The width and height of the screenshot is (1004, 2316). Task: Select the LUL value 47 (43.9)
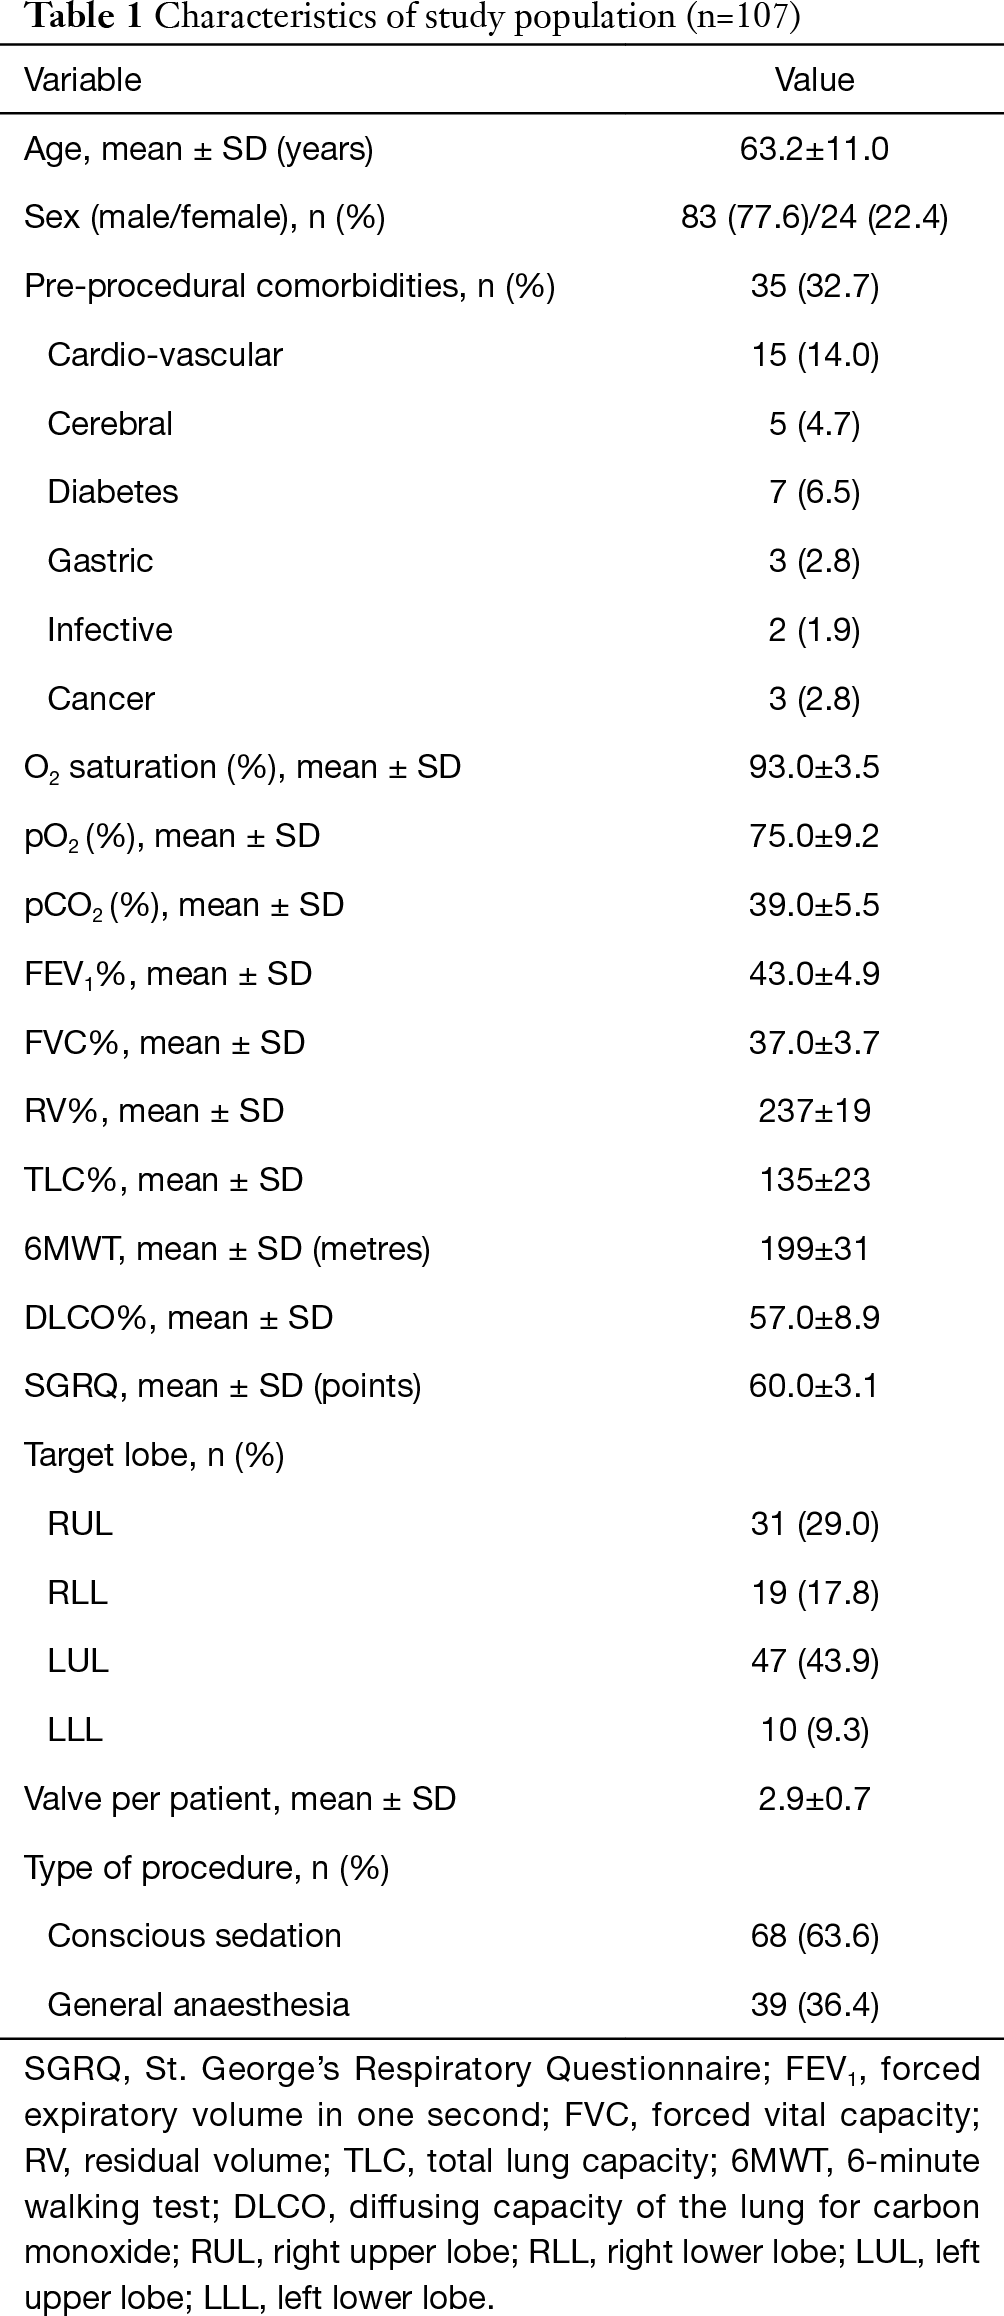(x=814, y=1661)
